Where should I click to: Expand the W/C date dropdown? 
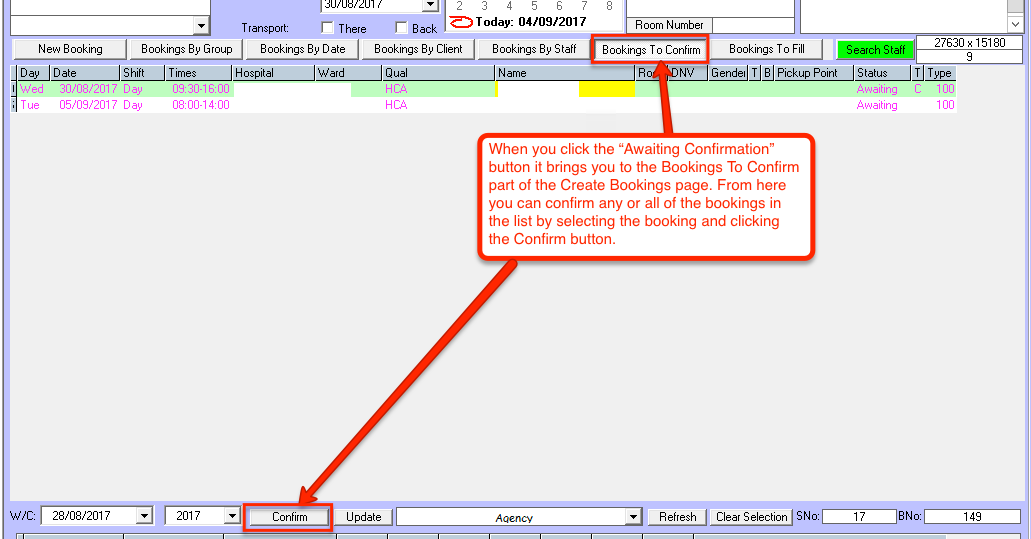(x=144, y=517)
